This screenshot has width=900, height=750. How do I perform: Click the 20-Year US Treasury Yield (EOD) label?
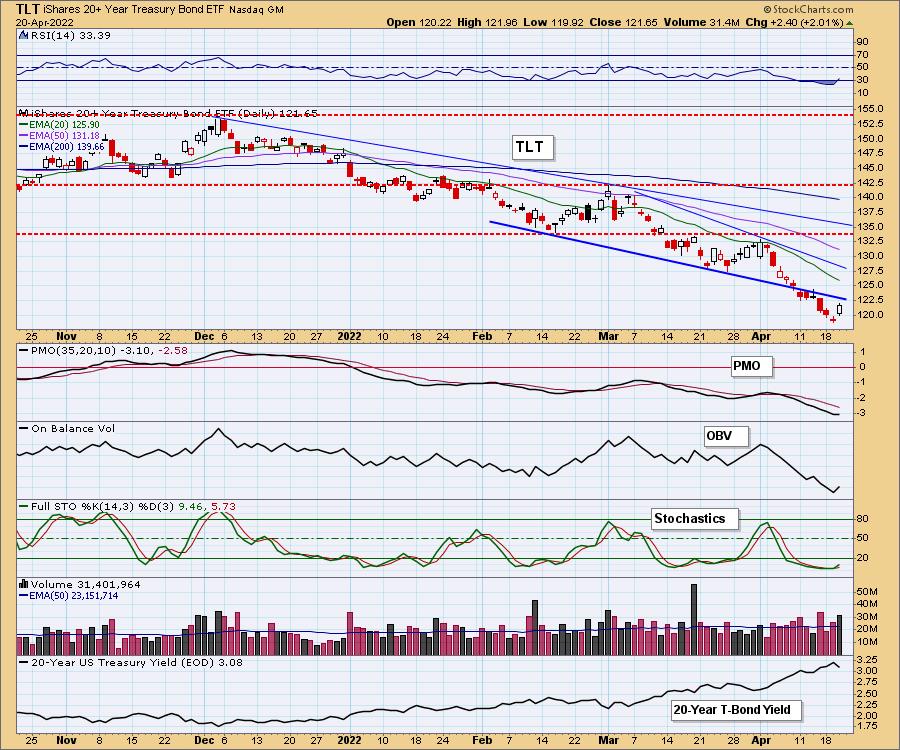131,662
